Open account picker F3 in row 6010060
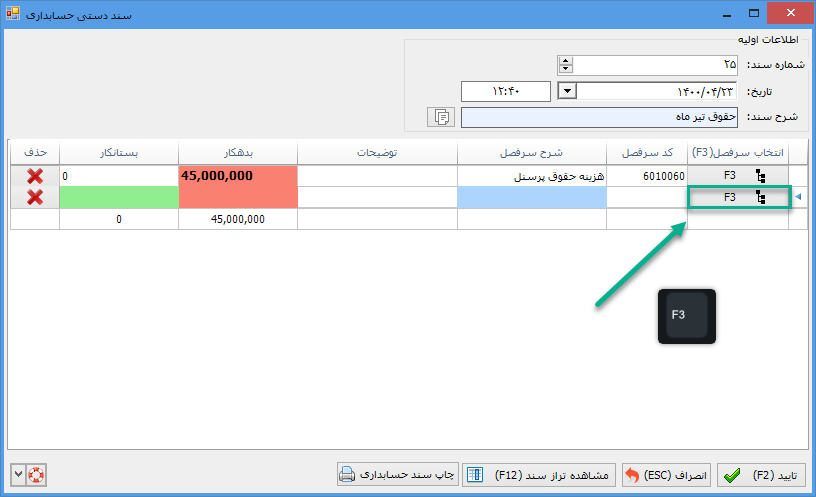The height and width of the screenshot is (497, 816). [x=738, y=176]
